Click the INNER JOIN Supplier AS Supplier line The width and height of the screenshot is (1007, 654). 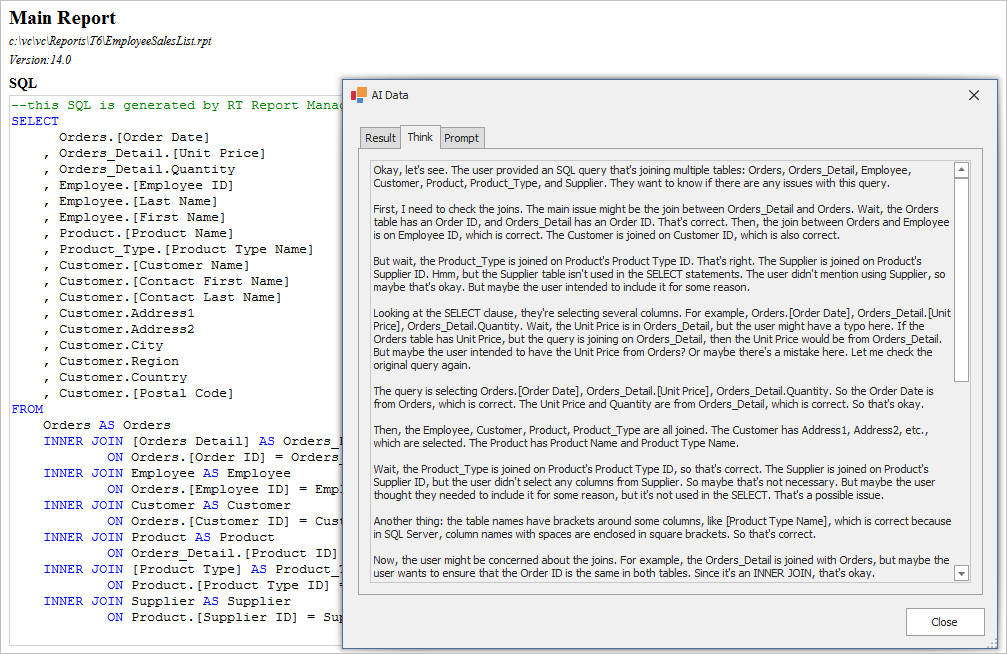point(167,601)
